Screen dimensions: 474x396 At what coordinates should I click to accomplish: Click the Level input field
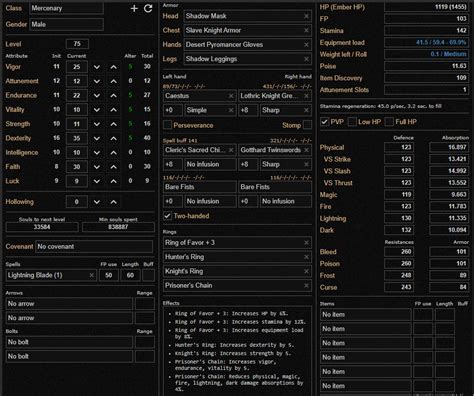77,44
